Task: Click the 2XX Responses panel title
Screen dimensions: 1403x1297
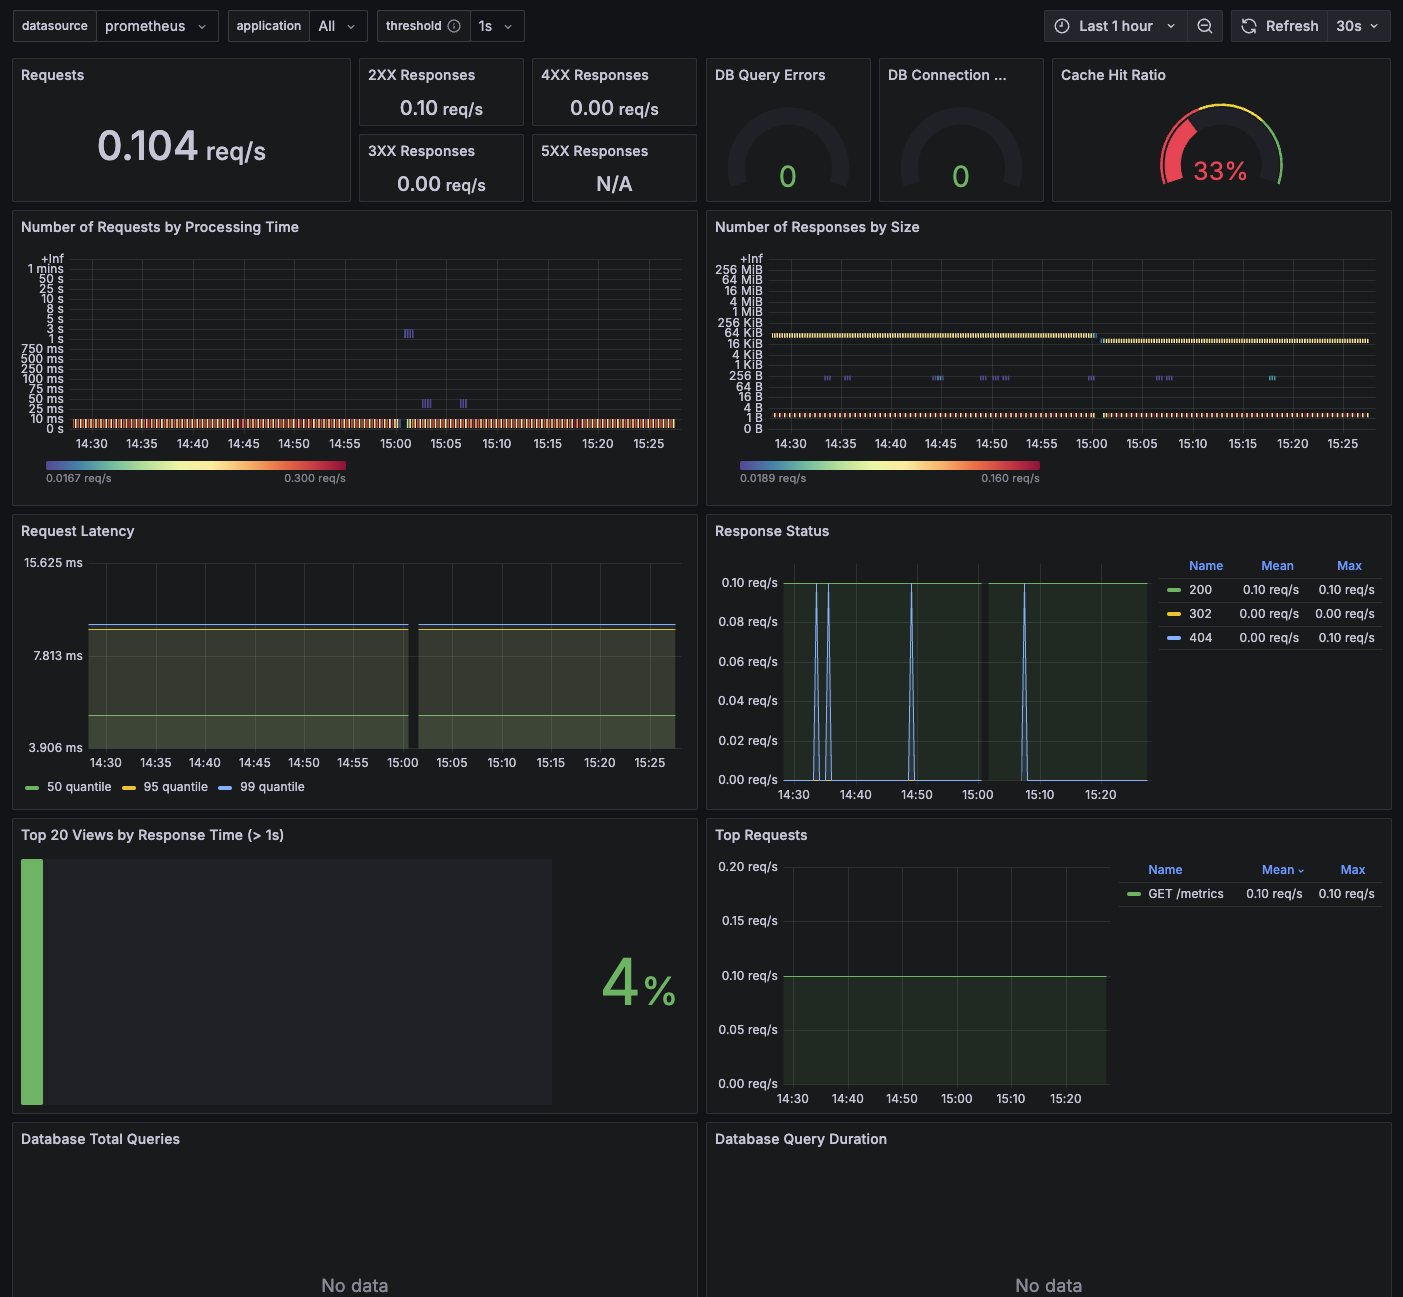Action: pos(421,75)
